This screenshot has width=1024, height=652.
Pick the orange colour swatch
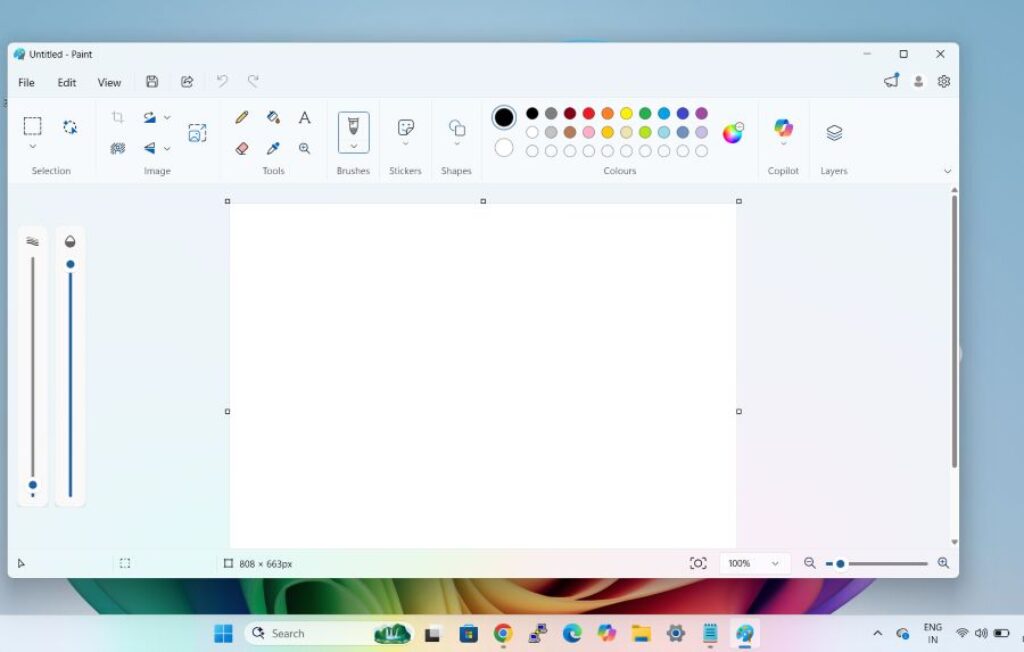(607, 114)
